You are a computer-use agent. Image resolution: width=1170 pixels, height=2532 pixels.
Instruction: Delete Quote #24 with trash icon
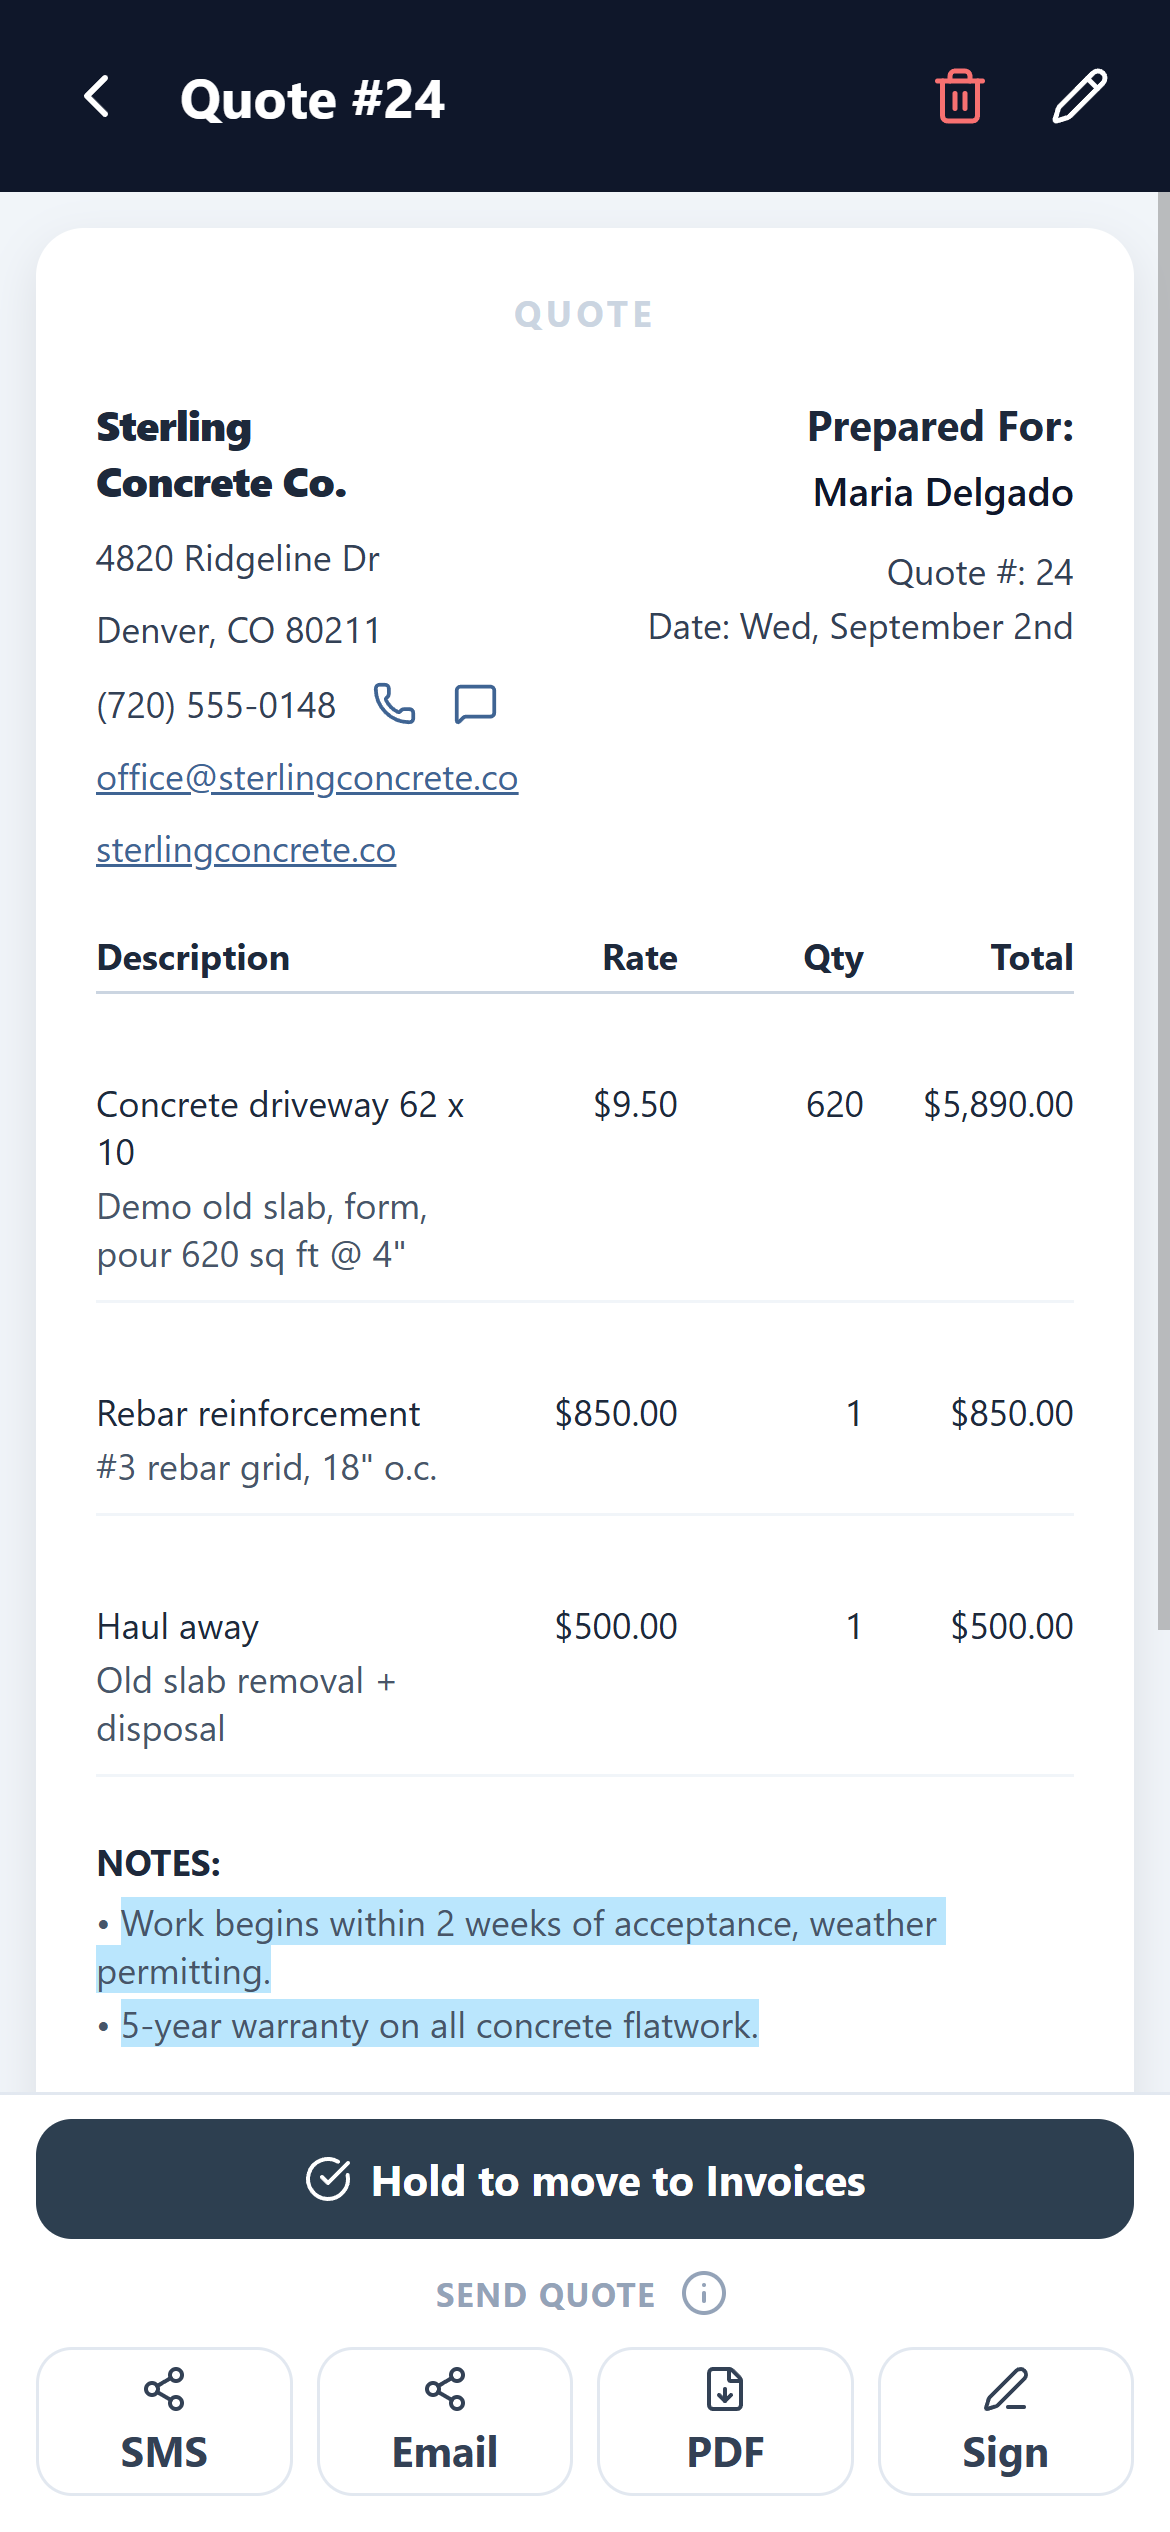point(960,97)
